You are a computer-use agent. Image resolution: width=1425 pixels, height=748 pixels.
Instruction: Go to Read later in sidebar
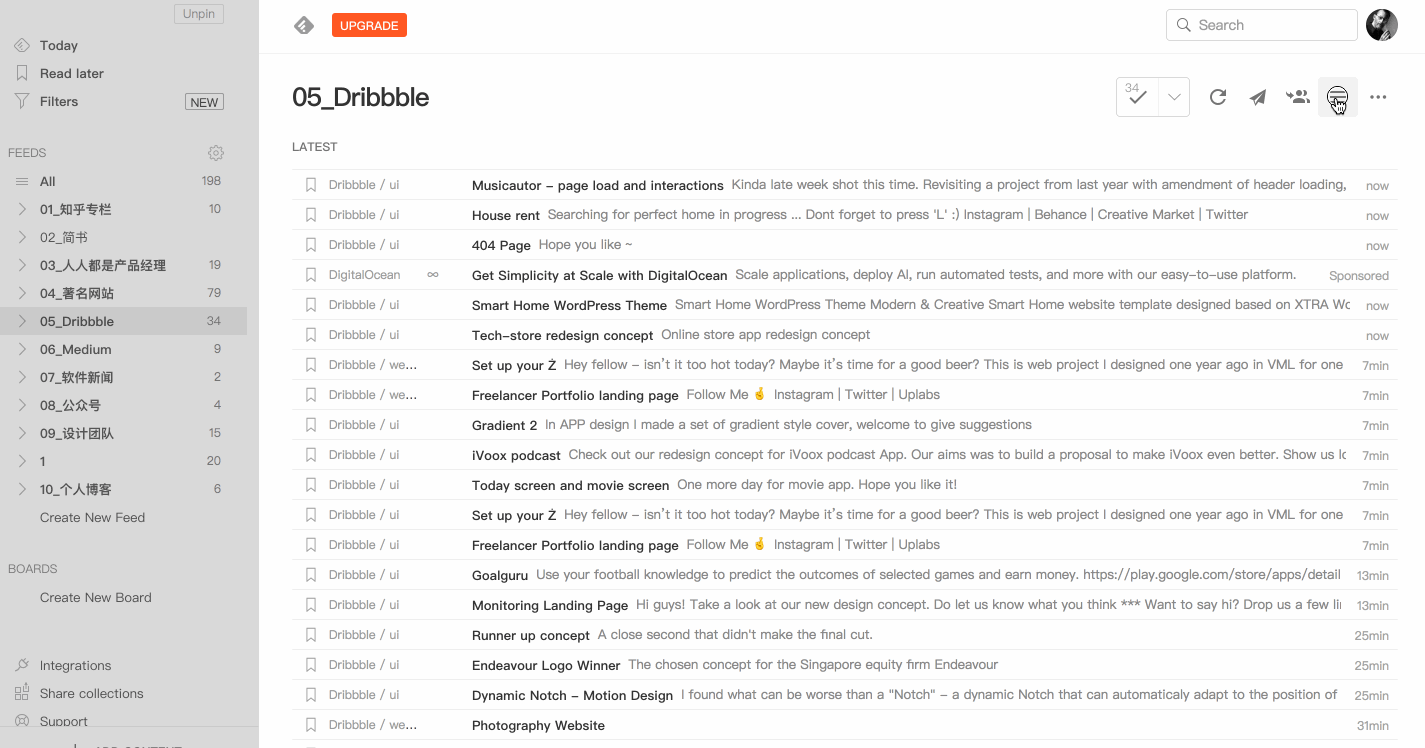[71, 73]
